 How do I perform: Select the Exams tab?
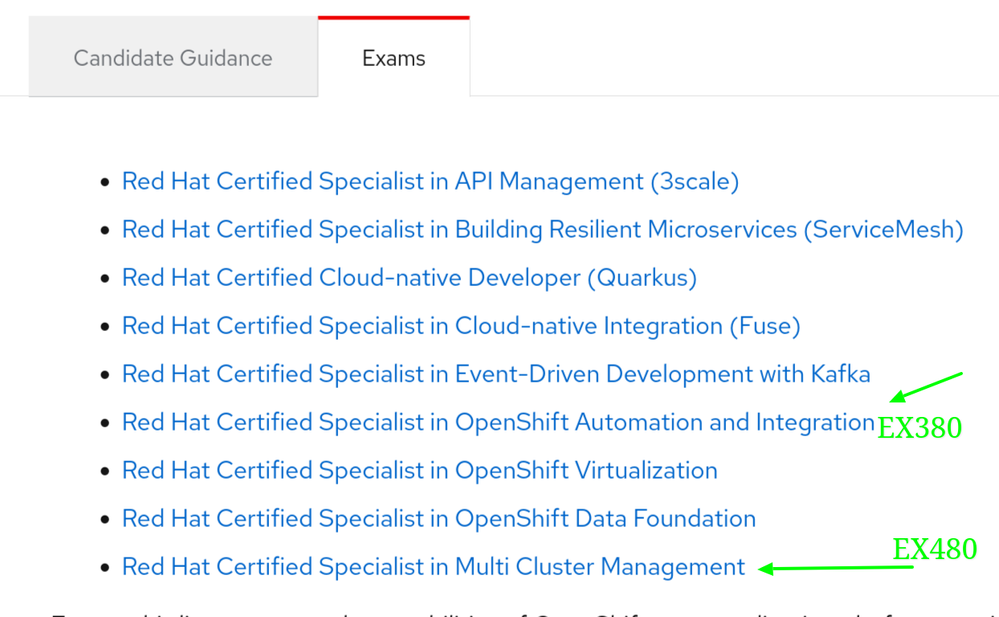click(393, 58)
